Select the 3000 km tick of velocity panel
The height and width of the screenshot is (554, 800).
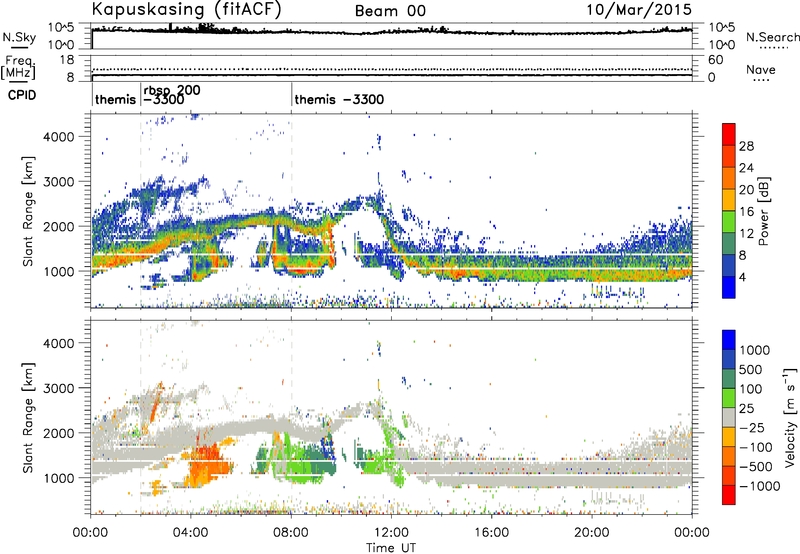click(59, 388)
